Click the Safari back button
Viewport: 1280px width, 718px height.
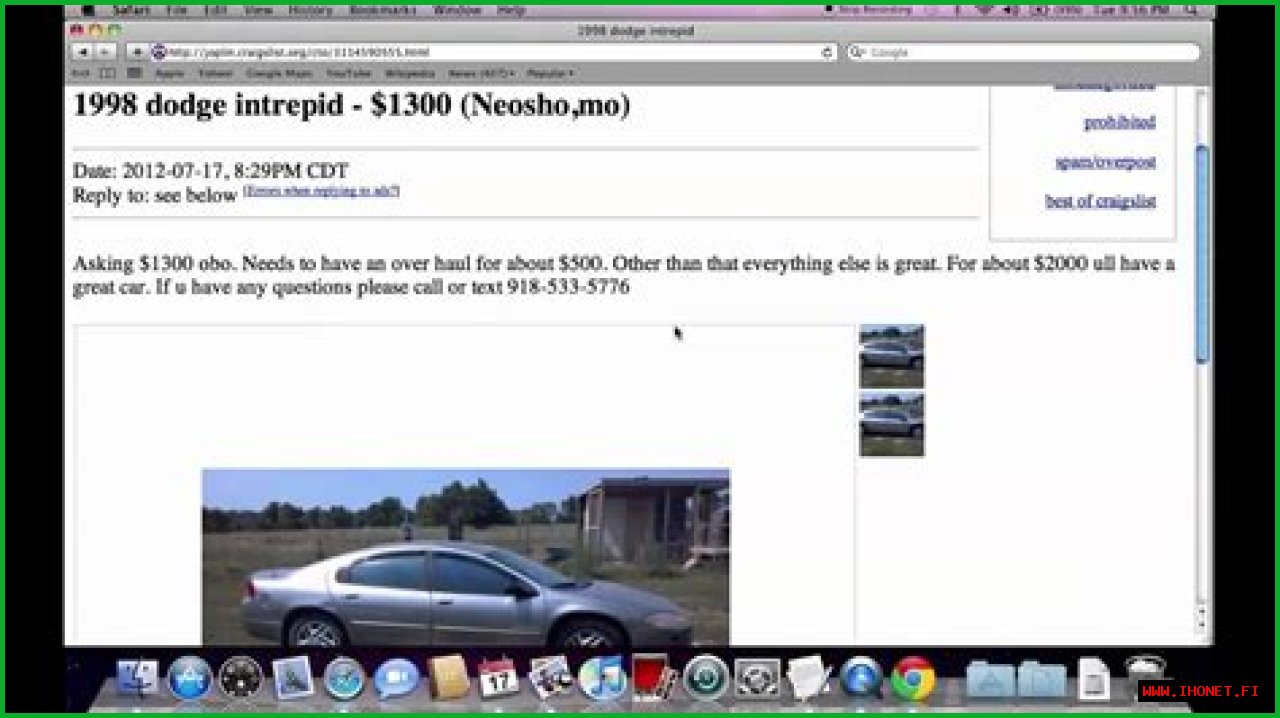[x=82, y=52]
